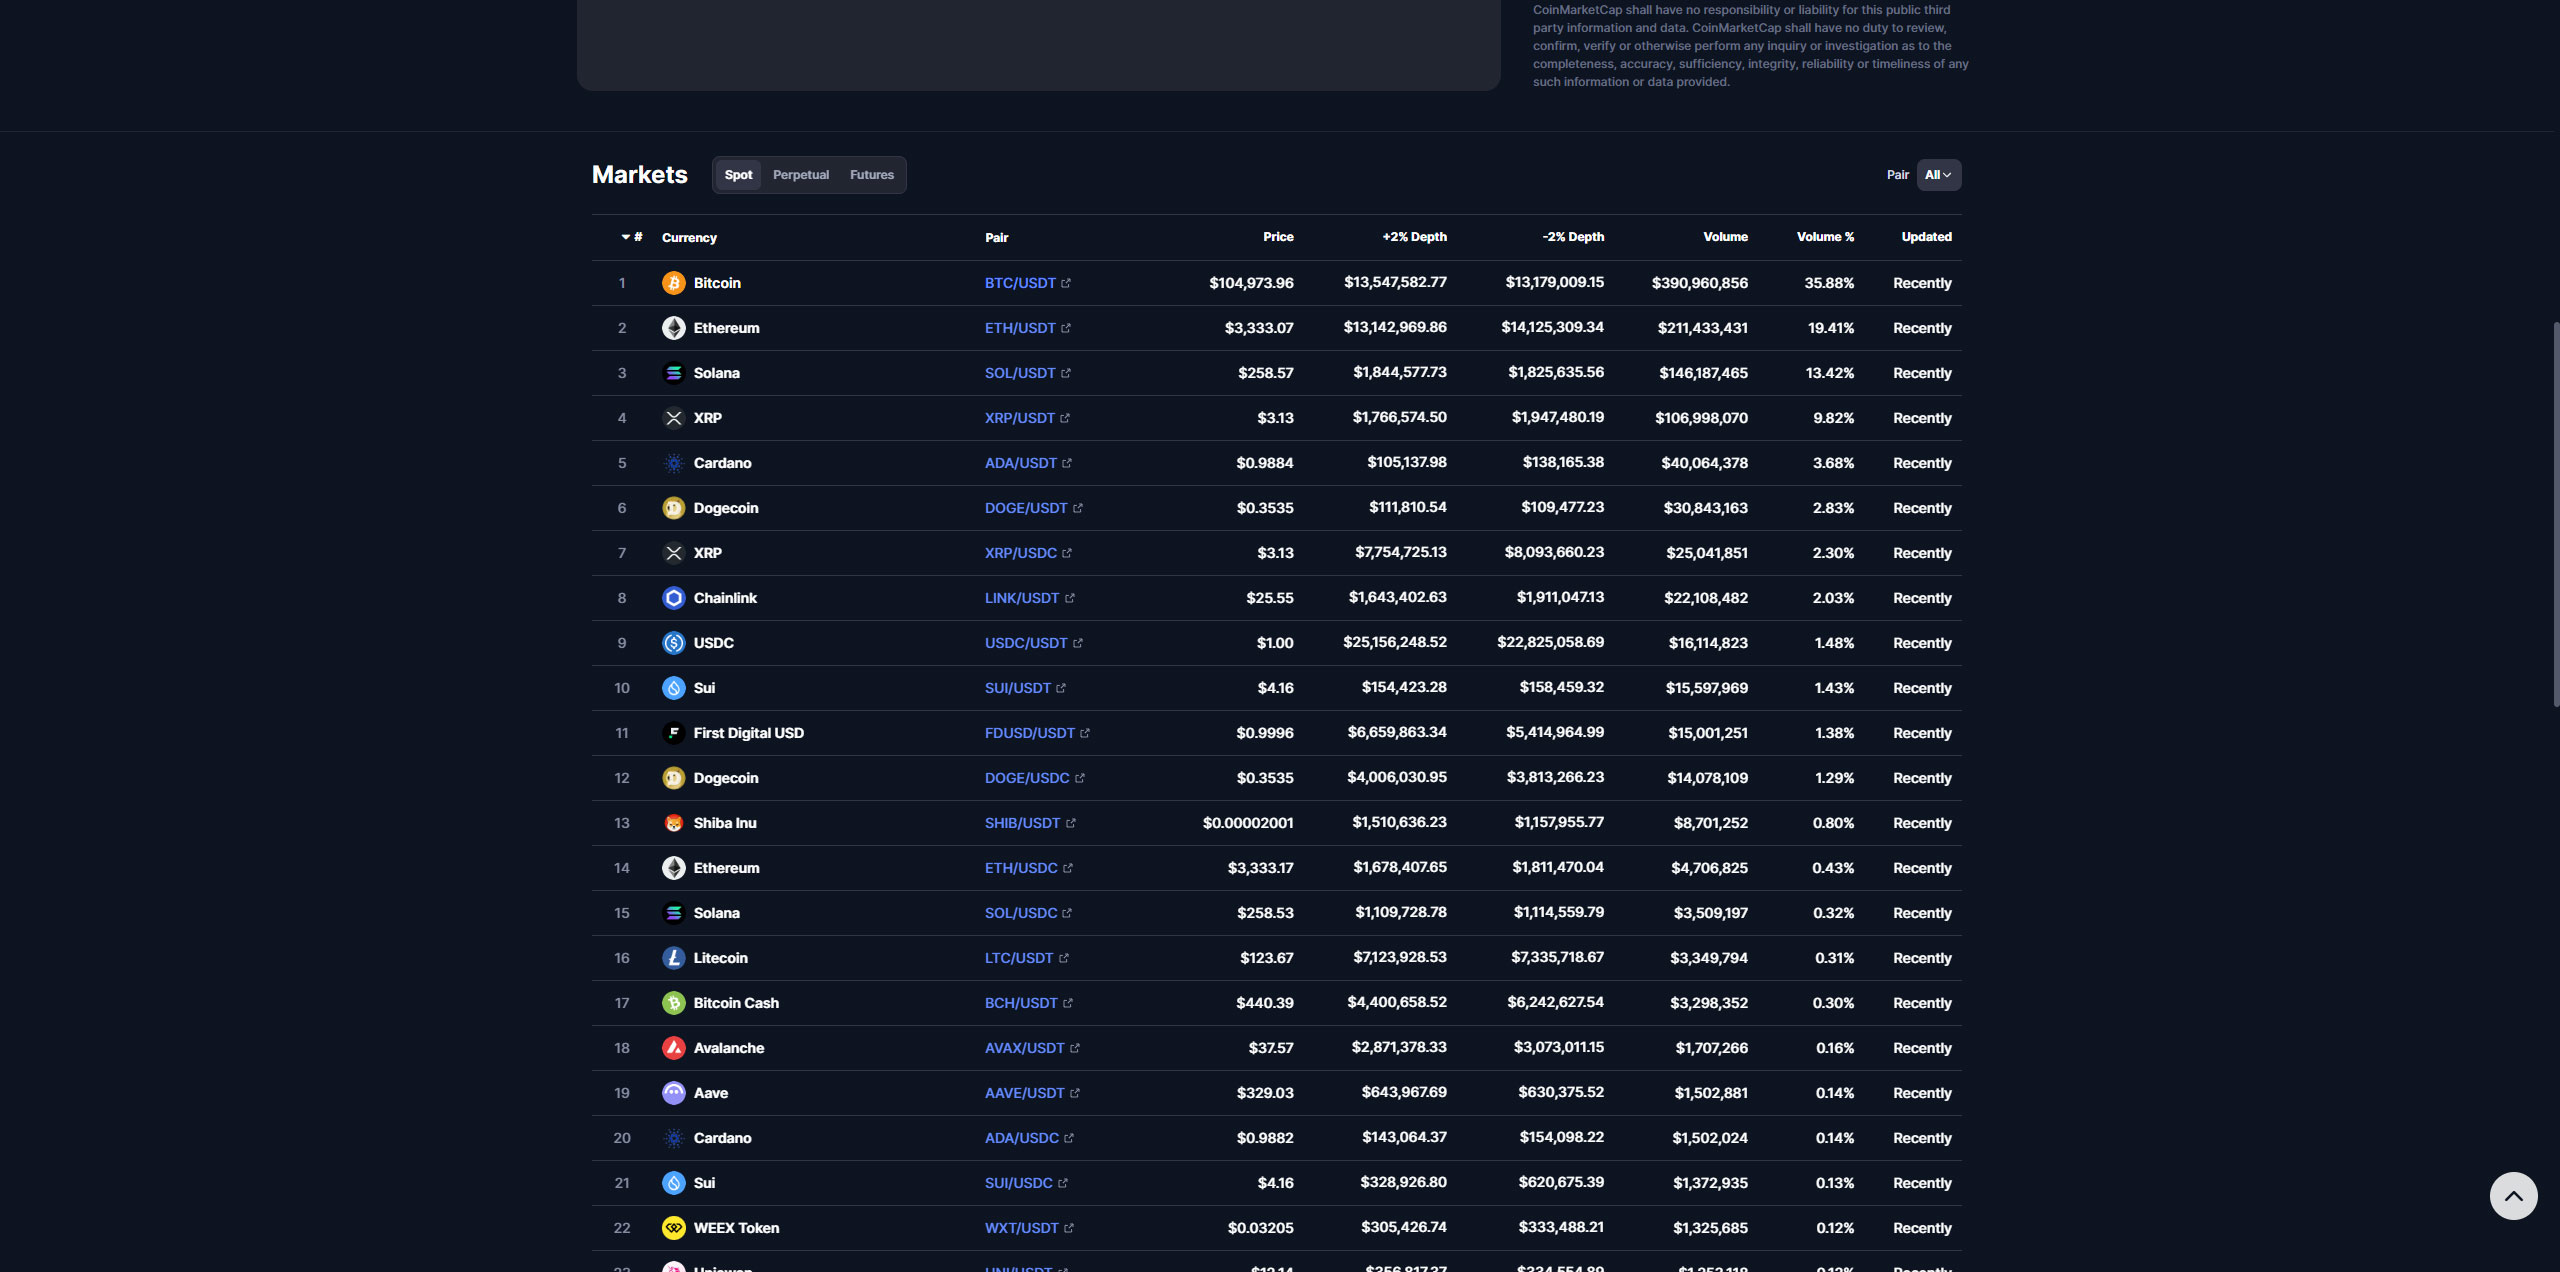Click the Solana icon in the SOL/USDT row
This screenshot has height=1272, width=2560.
673,373
